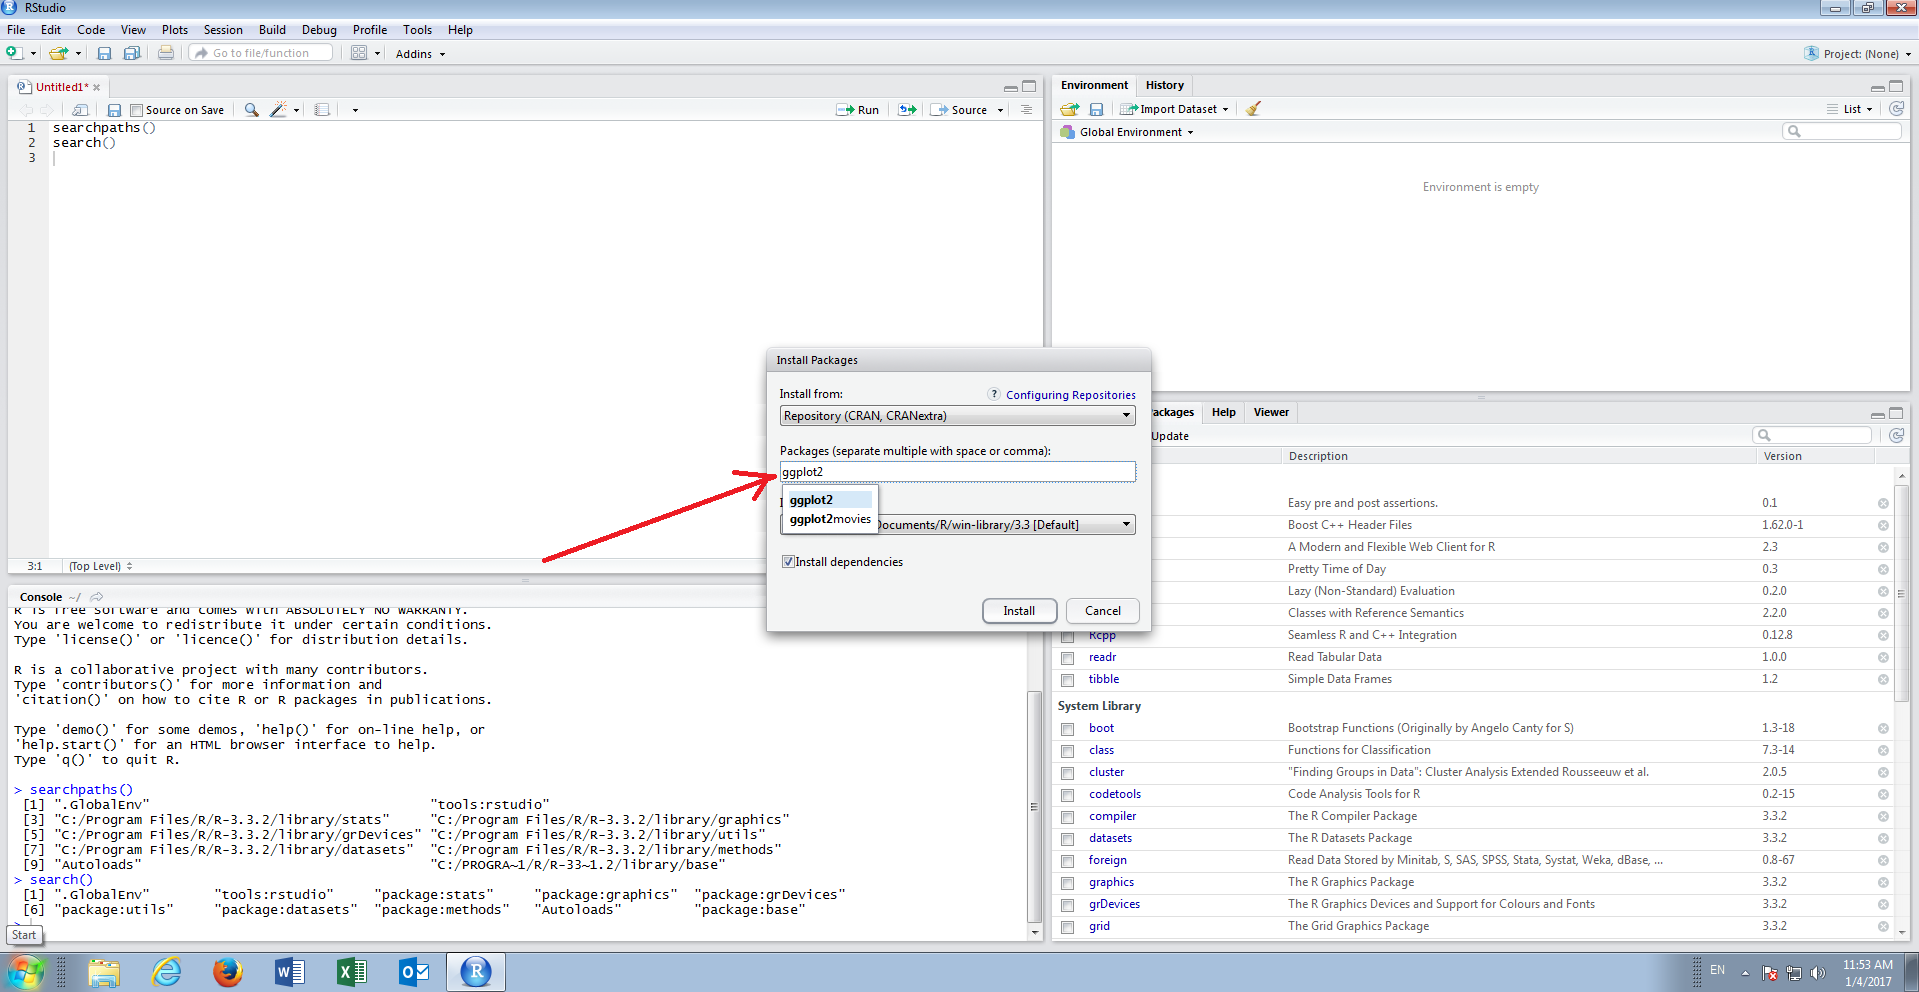Open Excel from the taskbar
This screenshot has width=1919, height=992.
[352, 971]
